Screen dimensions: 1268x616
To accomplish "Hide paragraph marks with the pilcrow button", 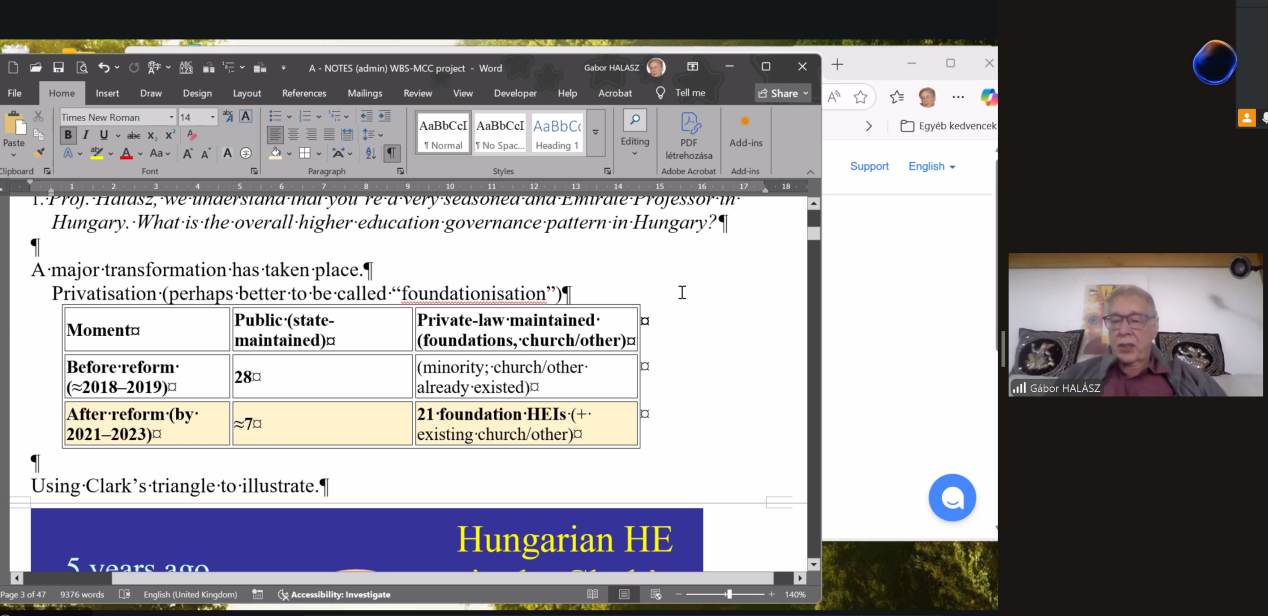I will 392,153.
